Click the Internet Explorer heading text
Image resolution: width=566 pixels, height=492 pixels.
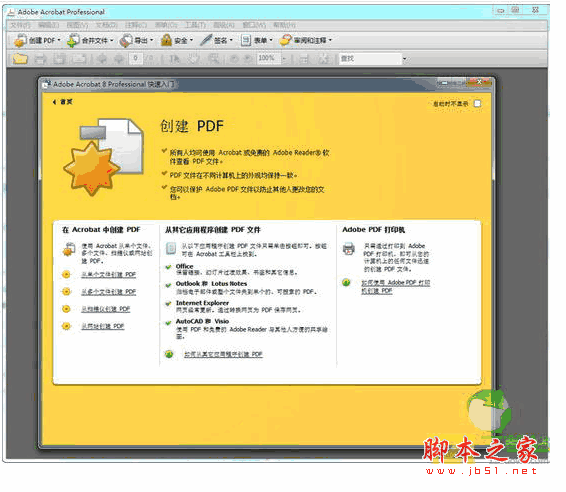point(202,303)
